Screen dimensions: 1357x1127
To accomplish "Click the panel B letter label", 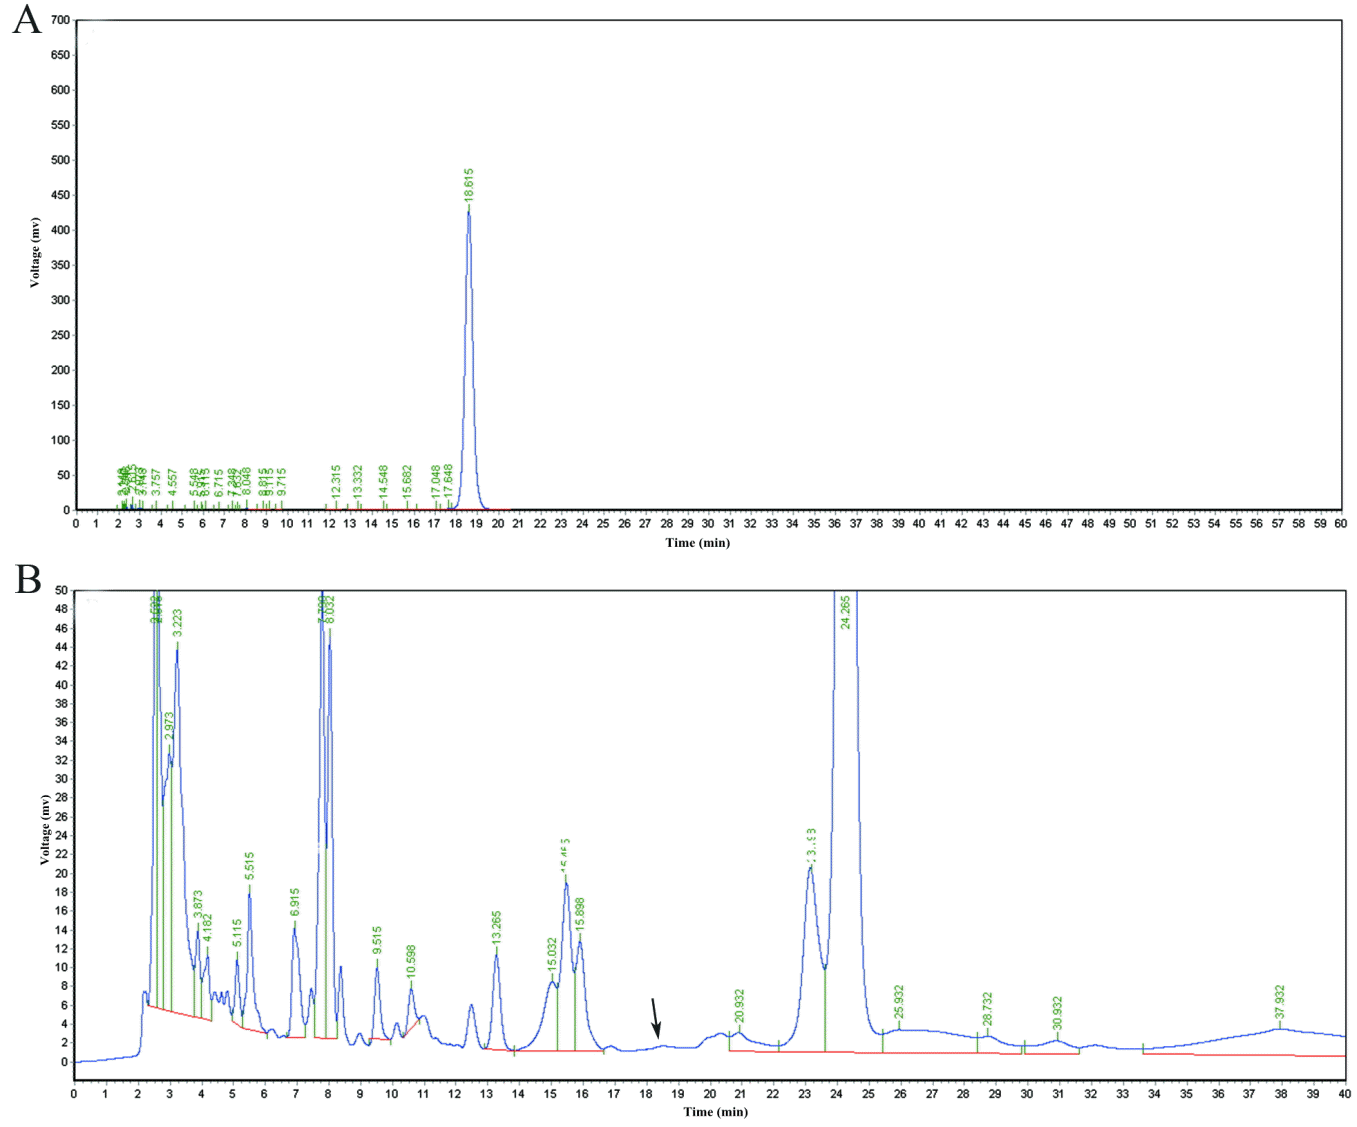I will (28, 579).
